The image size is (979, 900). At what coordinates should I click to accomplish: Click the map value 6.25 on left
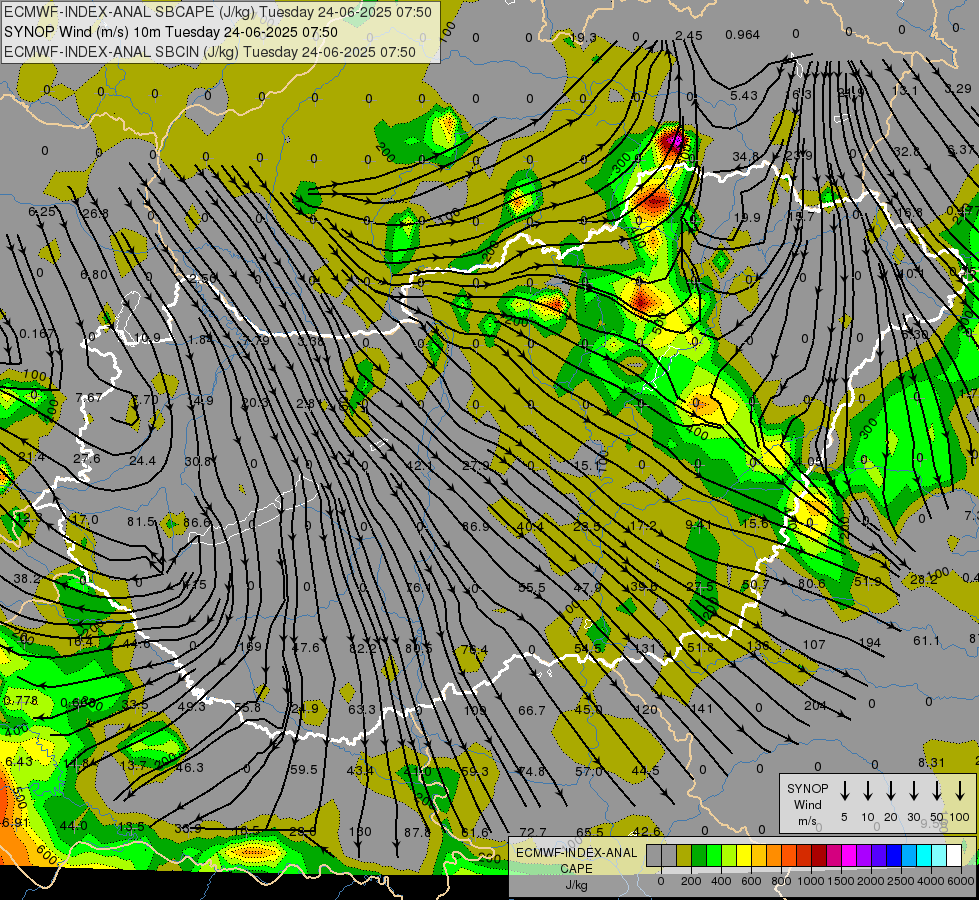pyautogui.click(x=42, y=212)
